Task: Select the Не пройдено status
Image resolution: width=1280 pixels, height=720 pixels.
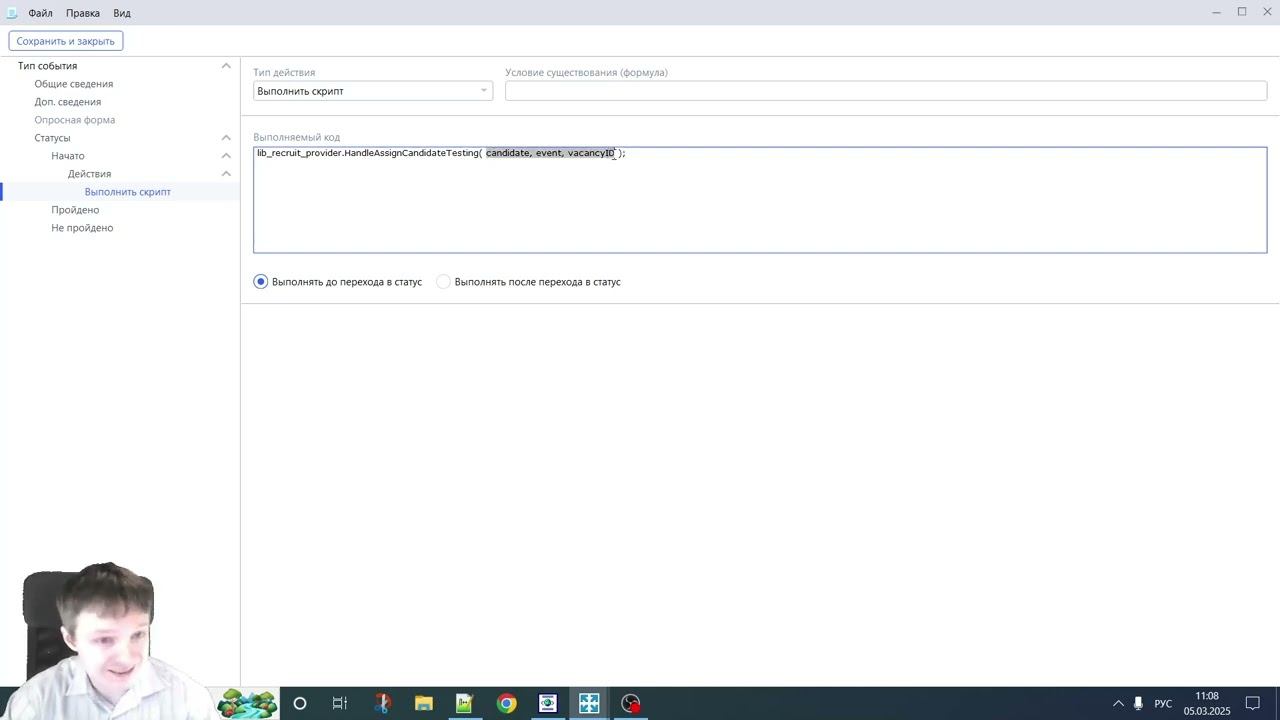Action: point(82,228)
